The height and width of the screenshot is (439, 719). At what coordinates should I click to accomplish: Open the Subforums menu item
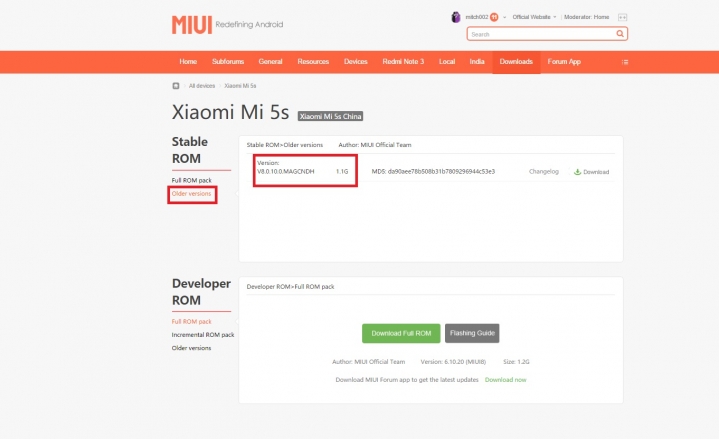pyautogui.click(x=228, y=61)
